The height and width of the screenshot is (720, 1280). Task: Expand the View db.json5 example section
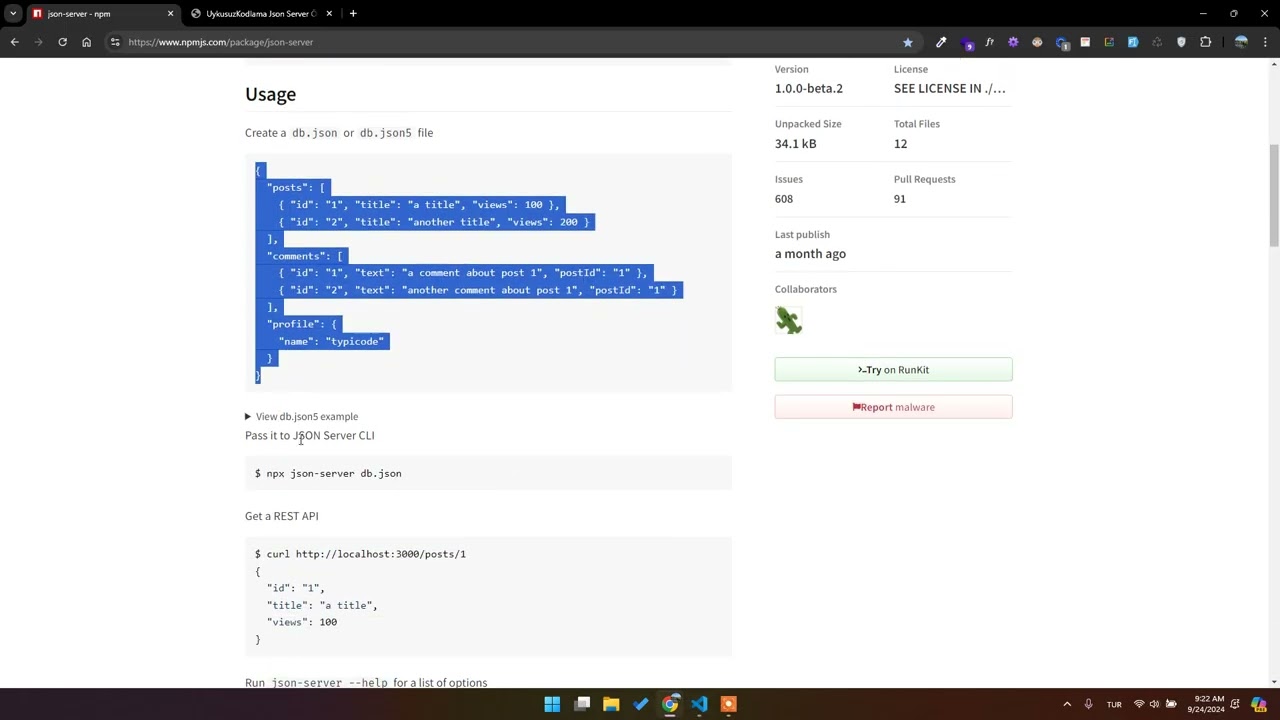[x=301, y=416]
